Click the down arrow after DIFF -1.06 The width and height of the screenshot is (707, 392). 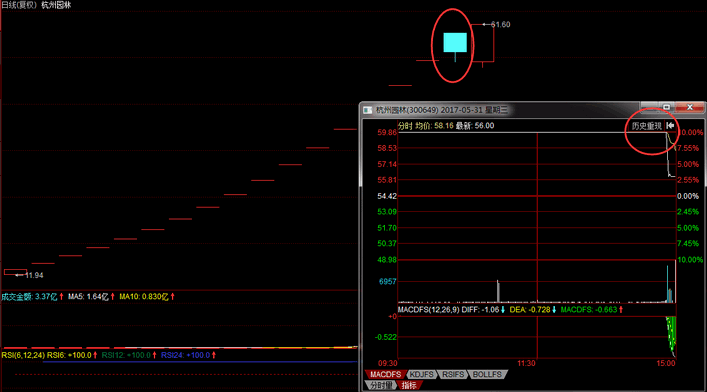pos(503,309)
